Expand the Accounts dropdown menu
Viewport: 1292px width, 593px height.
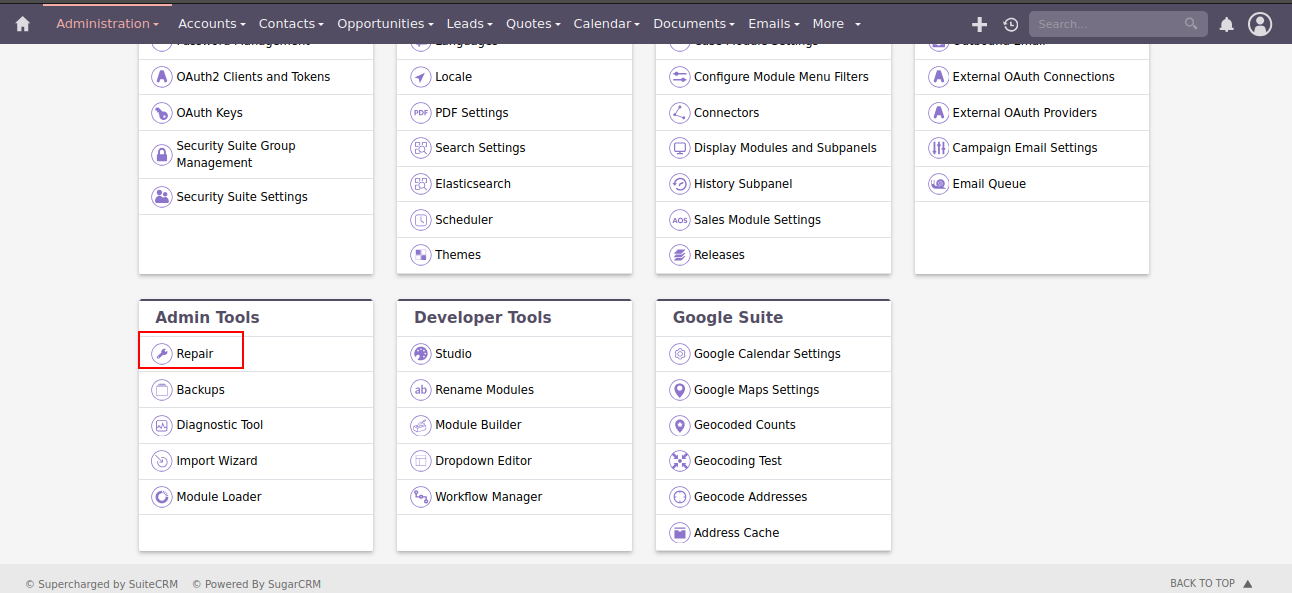pos(212,24)
